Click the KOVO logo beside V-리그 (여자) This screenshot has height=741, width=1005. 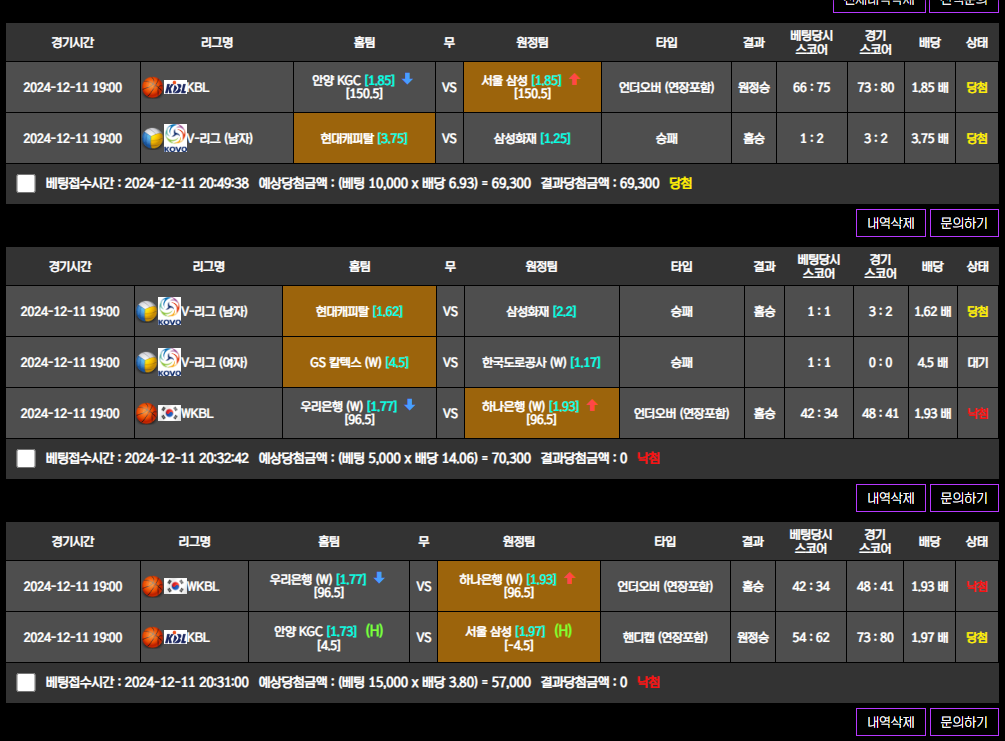tap(170, 362)
